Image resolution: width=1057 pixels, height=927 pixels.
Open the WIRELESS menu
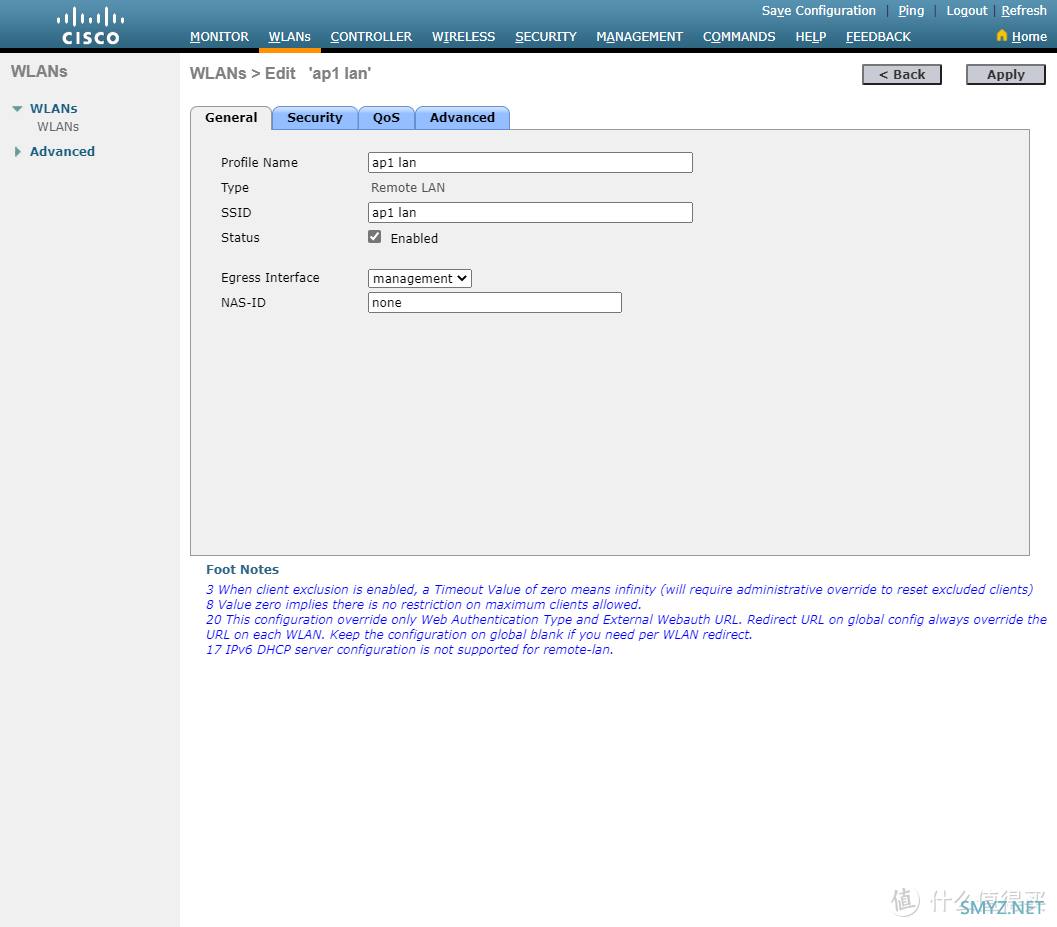click(463, 36)
